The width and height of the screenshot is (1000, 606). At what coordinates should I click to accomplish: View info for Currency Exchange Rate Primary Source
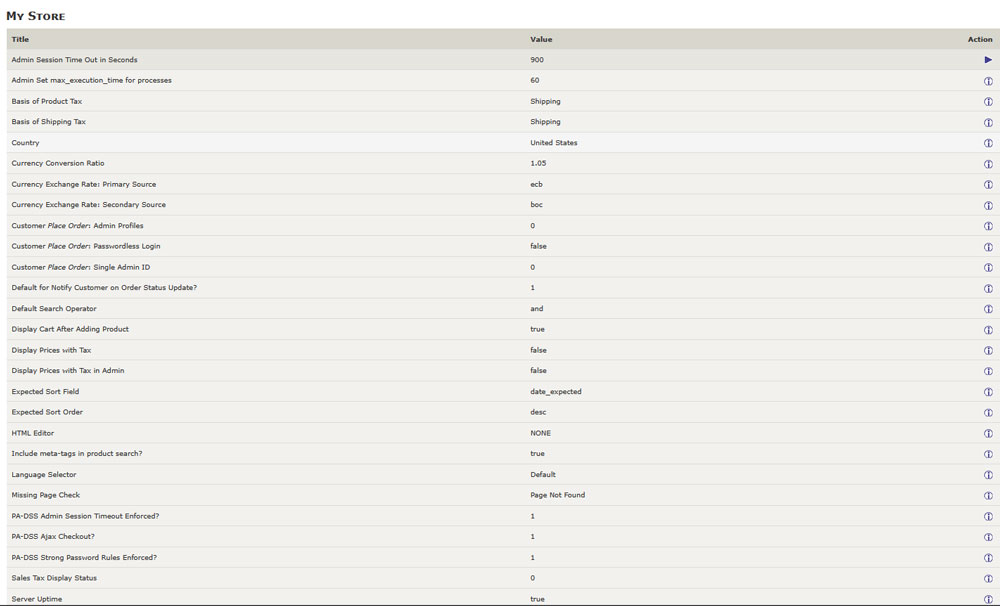987,184
